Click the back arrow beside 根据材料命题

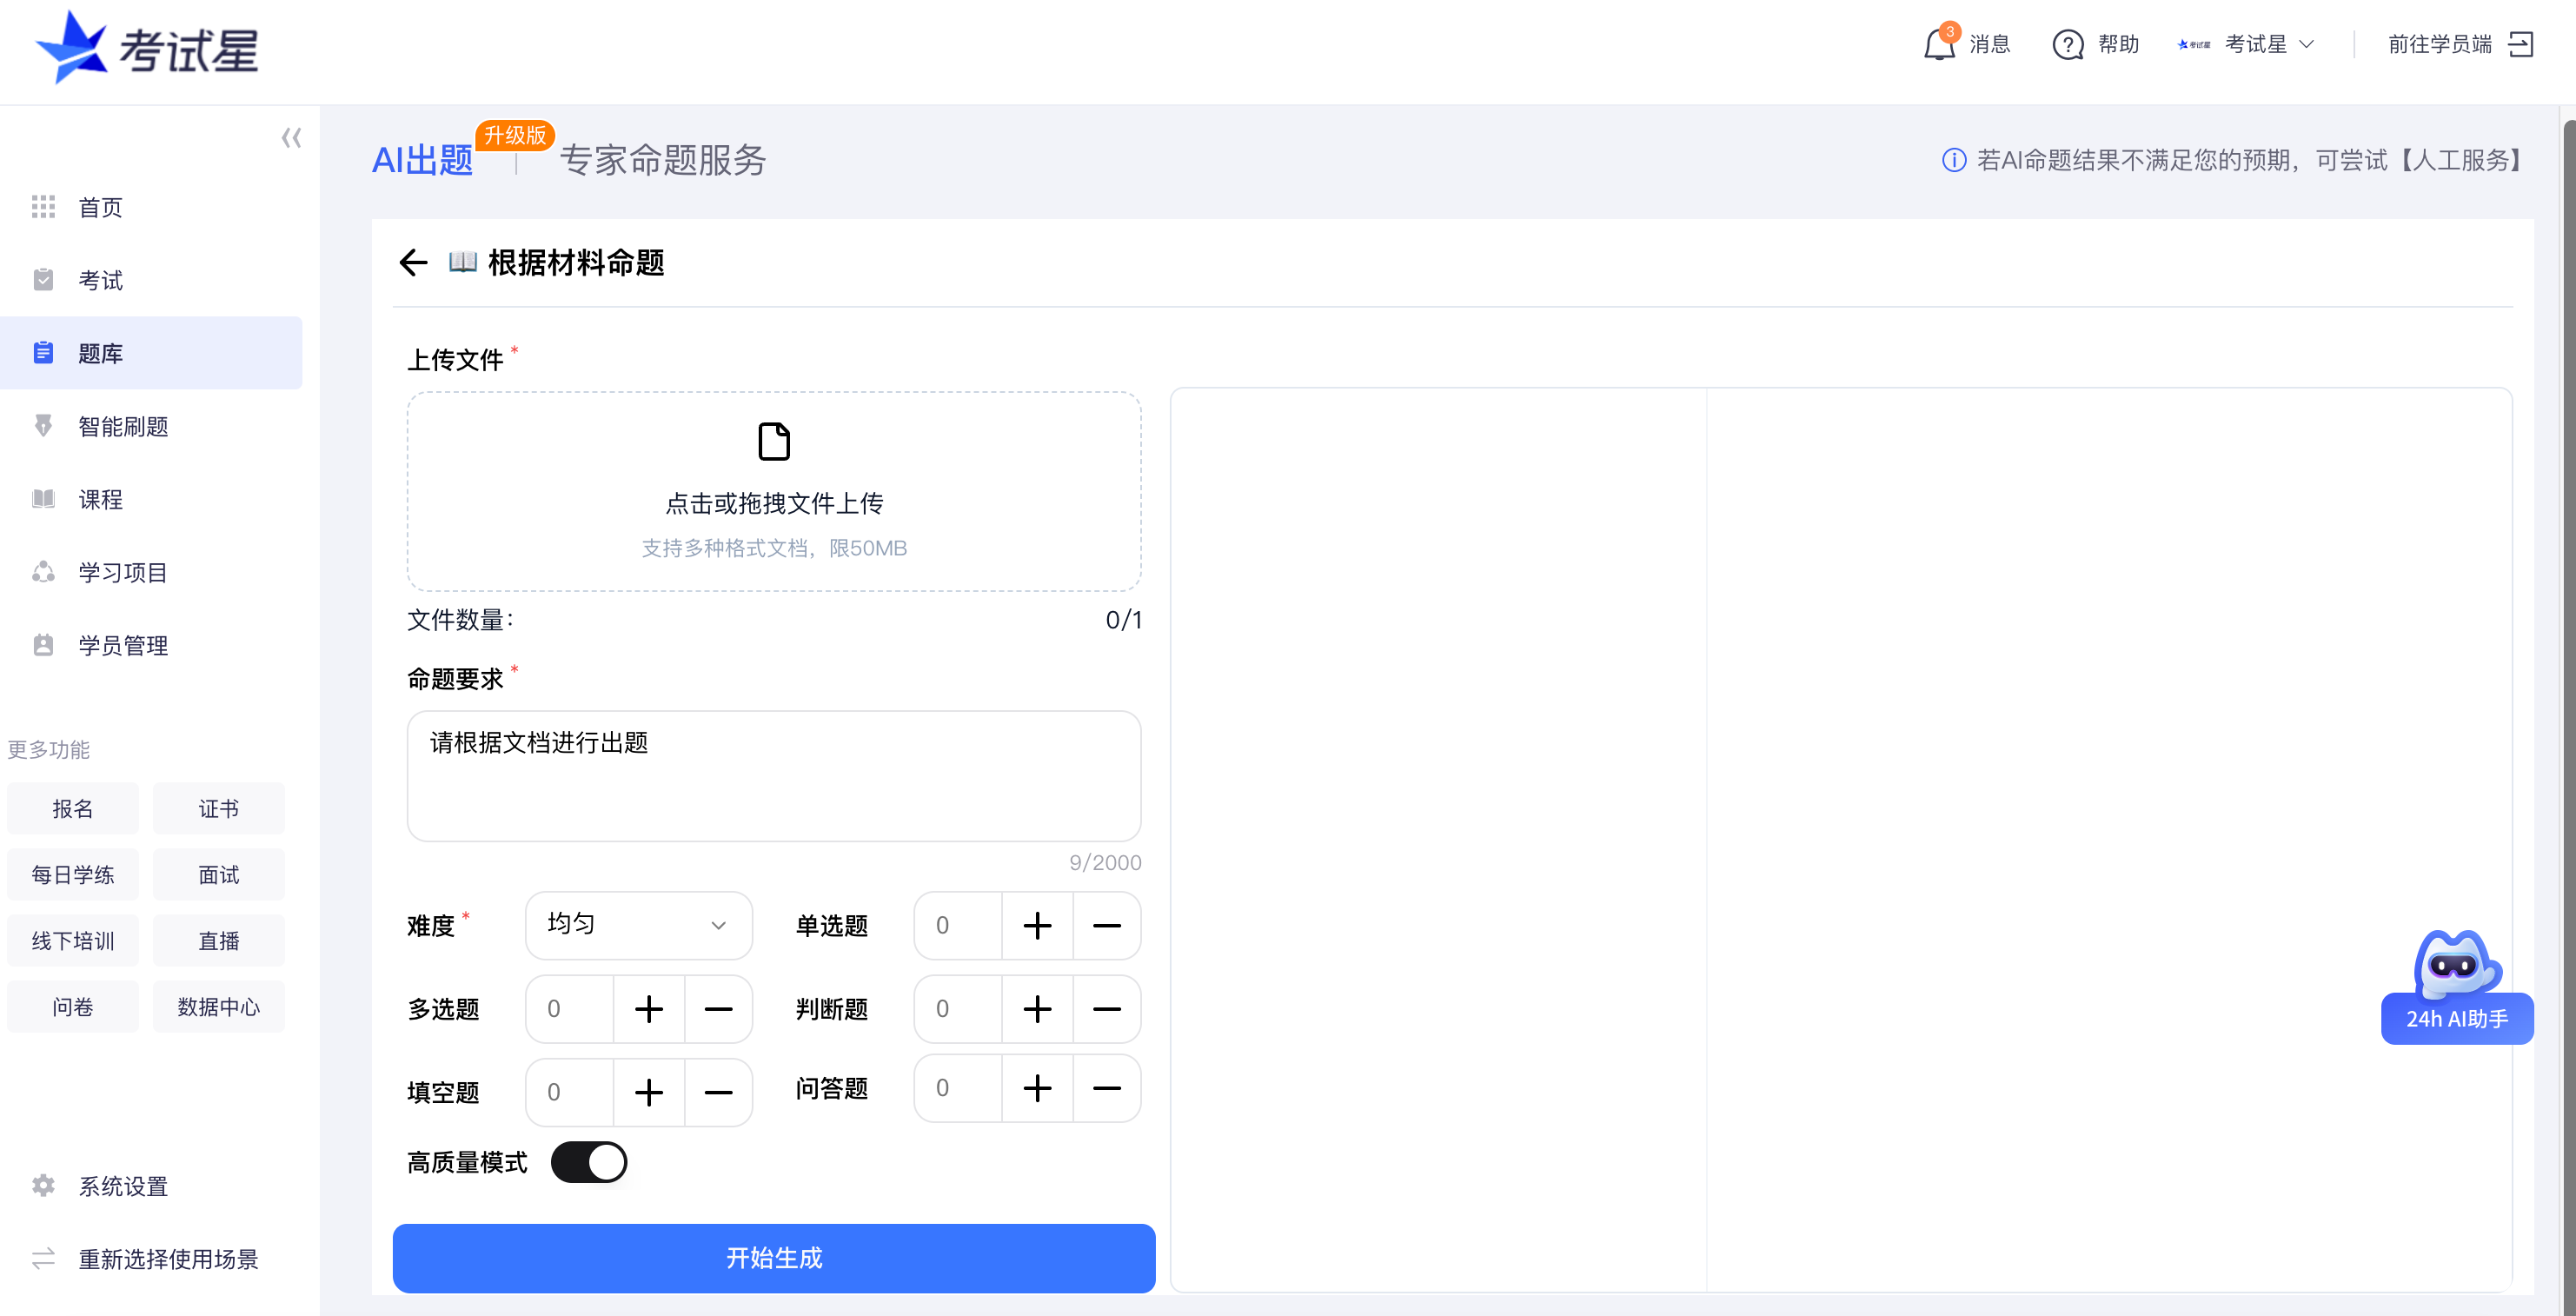pos(413,263)
